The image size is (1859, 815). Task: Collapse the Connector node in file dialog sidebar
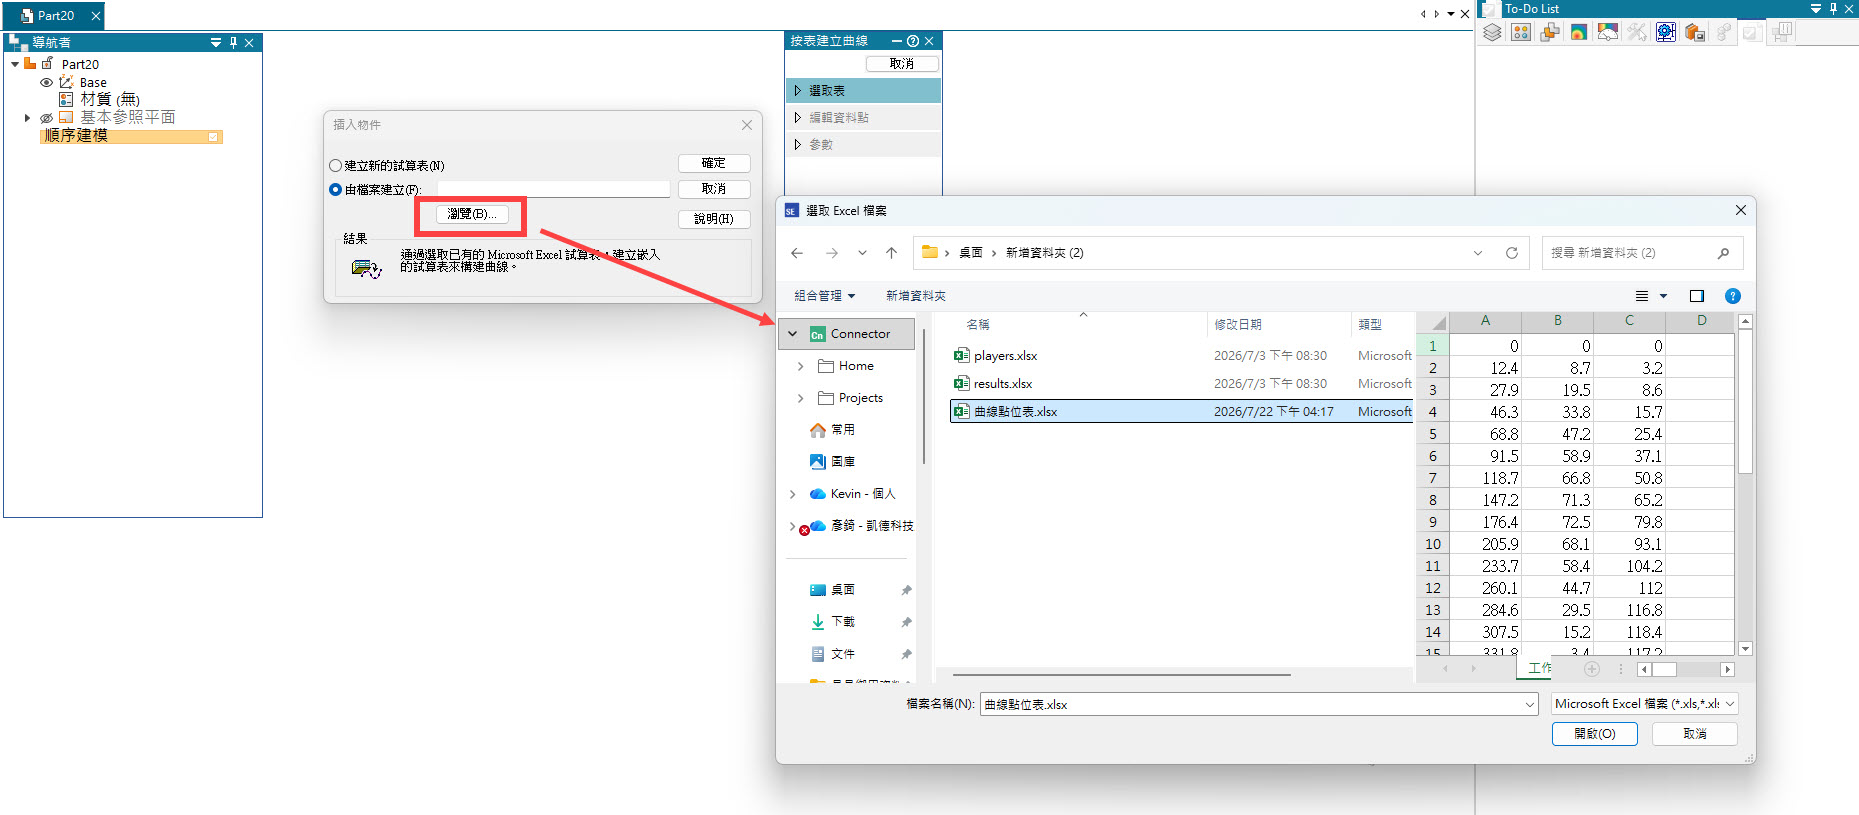pos(793,334)
